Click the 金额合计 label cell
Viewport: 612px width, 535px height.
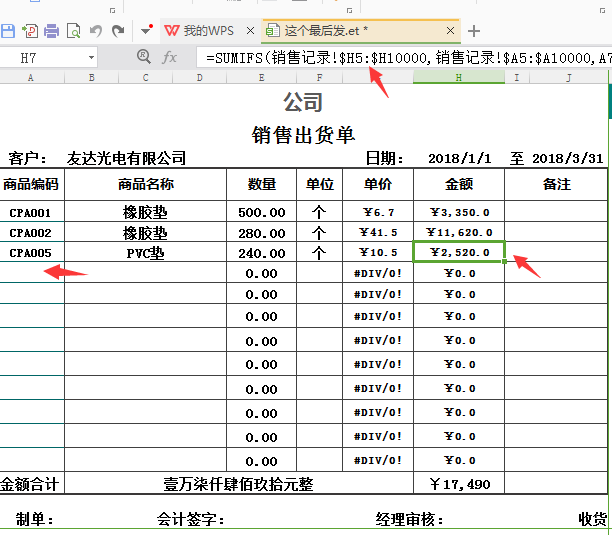(x=30, y=484)
